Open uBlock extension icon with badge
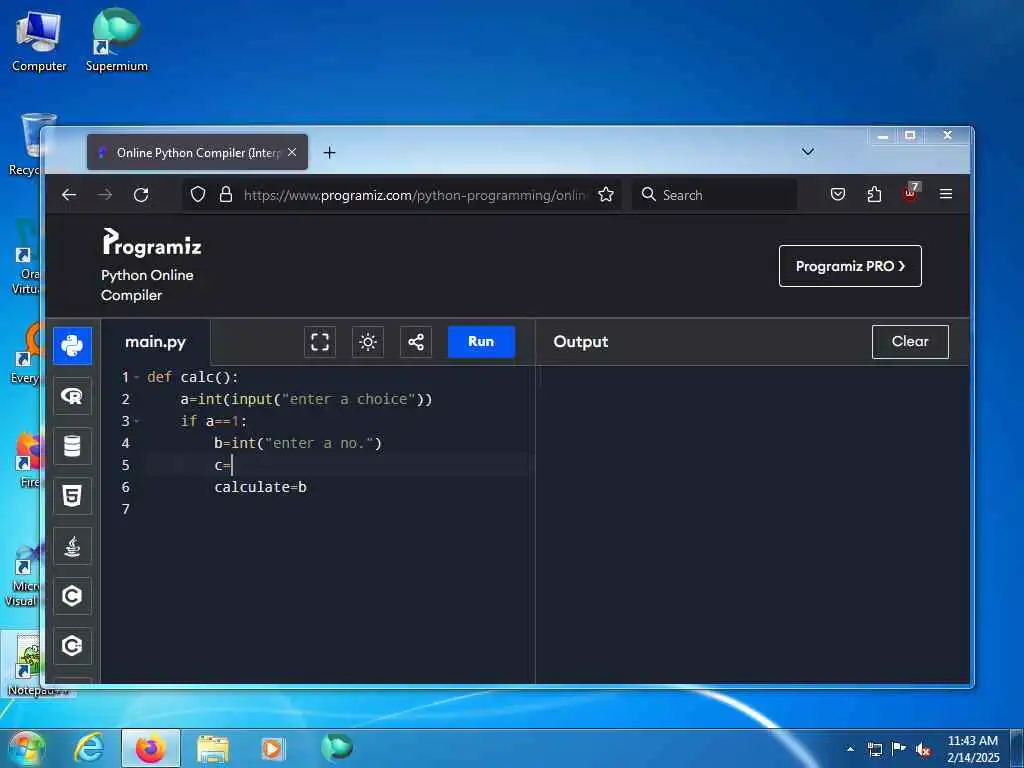The height and width of the screenshot is (768, 1024). click(x=910, y=193)
